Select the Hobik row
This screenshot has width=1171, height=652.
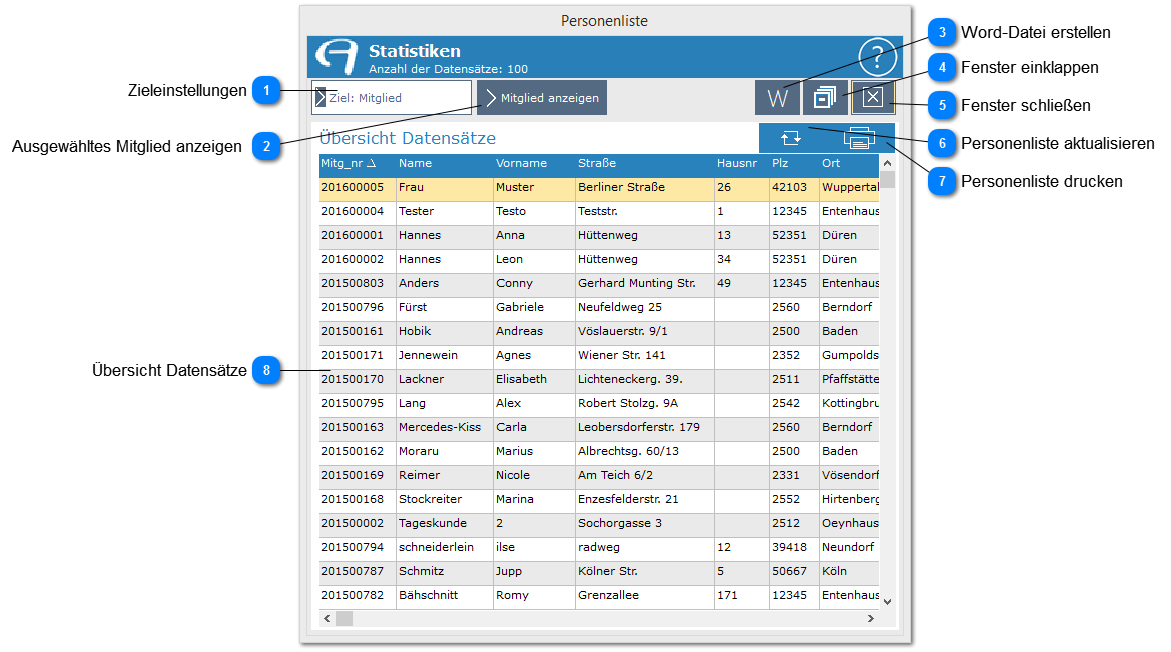pyautogui.click(x=599, y=332)
